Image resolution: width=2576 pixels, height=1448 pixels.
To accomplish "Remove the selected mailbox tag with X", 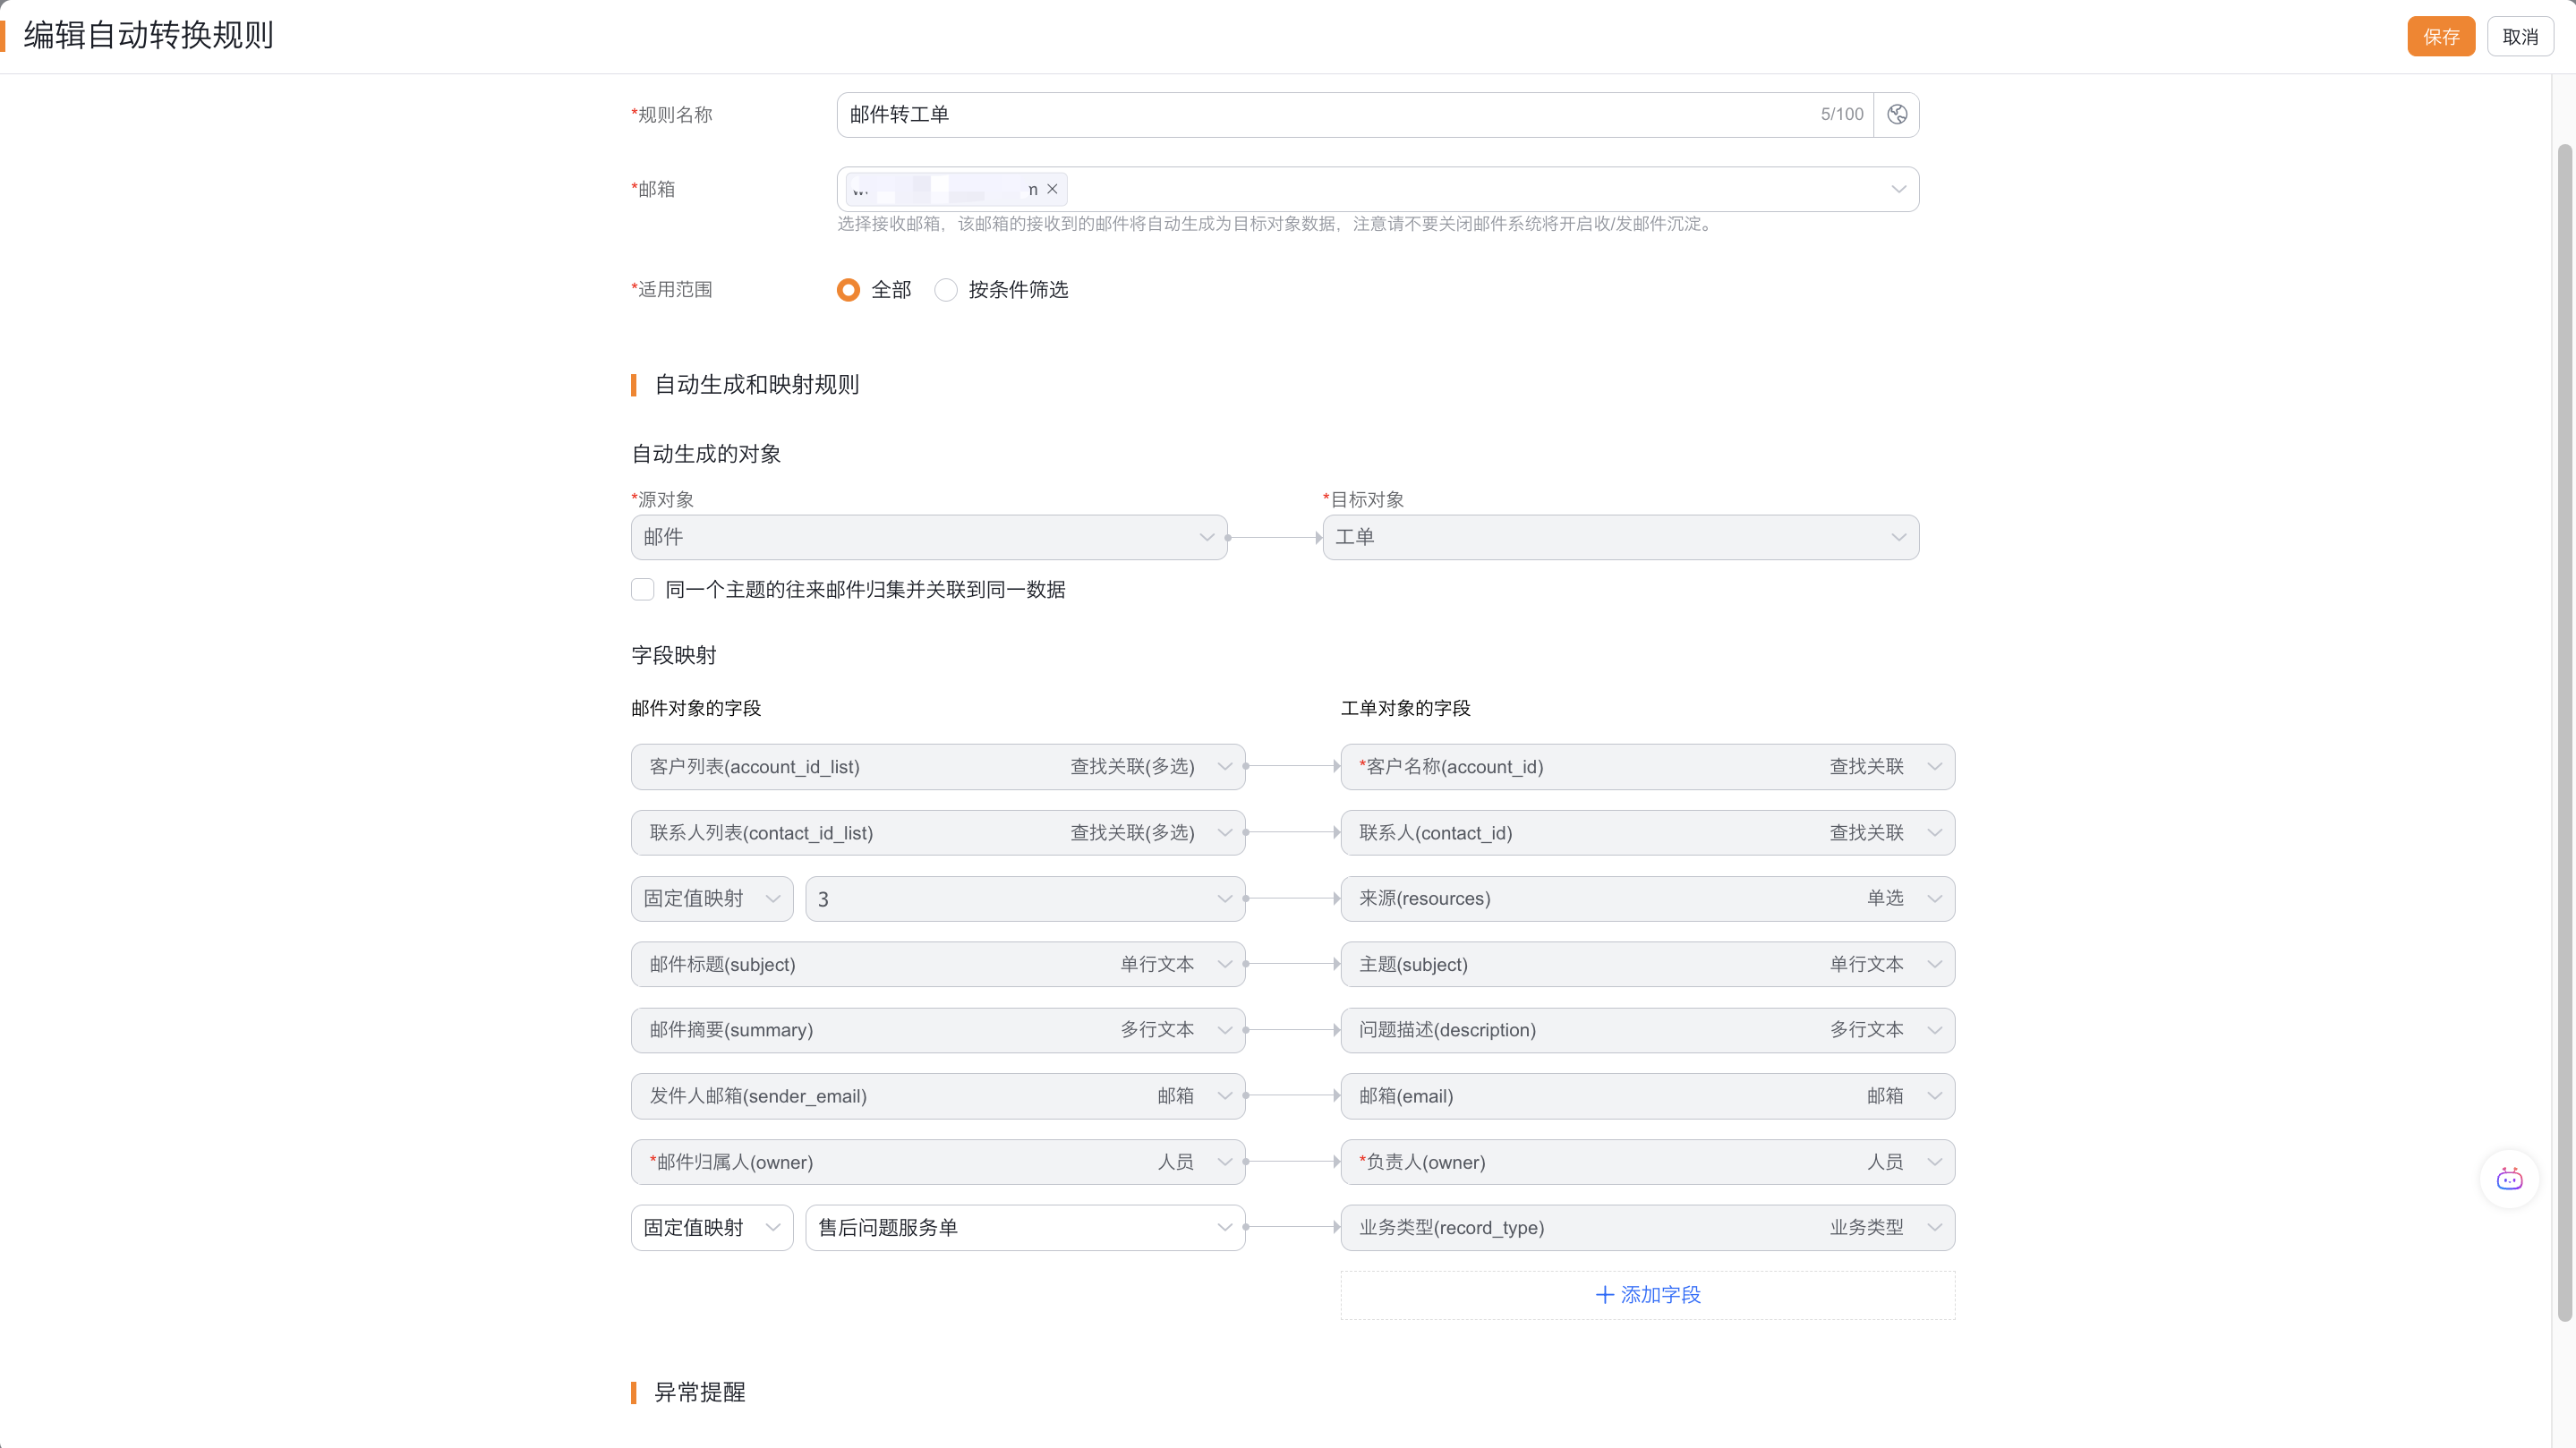I will pyautogui.click(x=1052, y=189).
